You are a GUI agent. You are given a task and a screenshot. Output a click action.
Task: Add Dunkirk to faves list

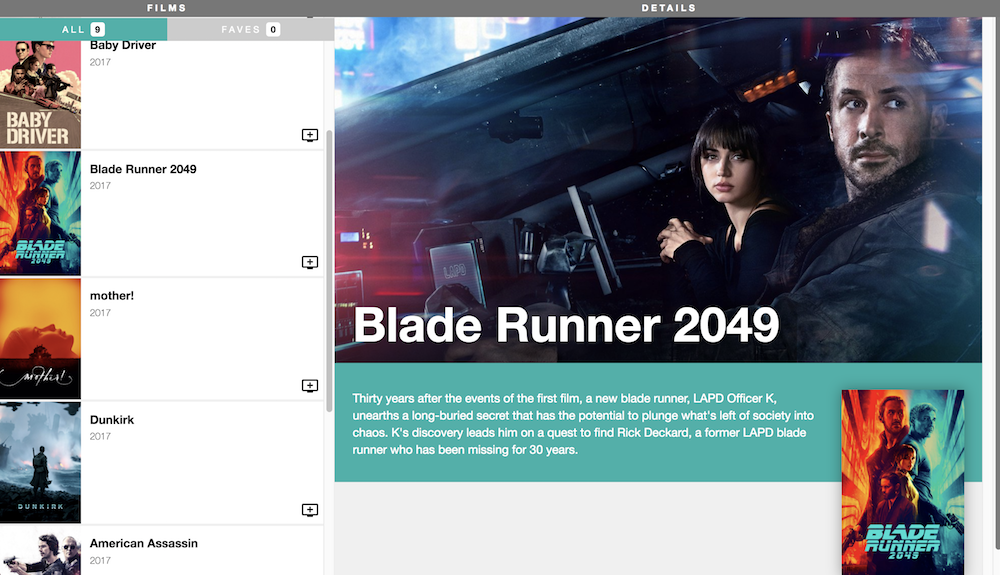(310, 510)
